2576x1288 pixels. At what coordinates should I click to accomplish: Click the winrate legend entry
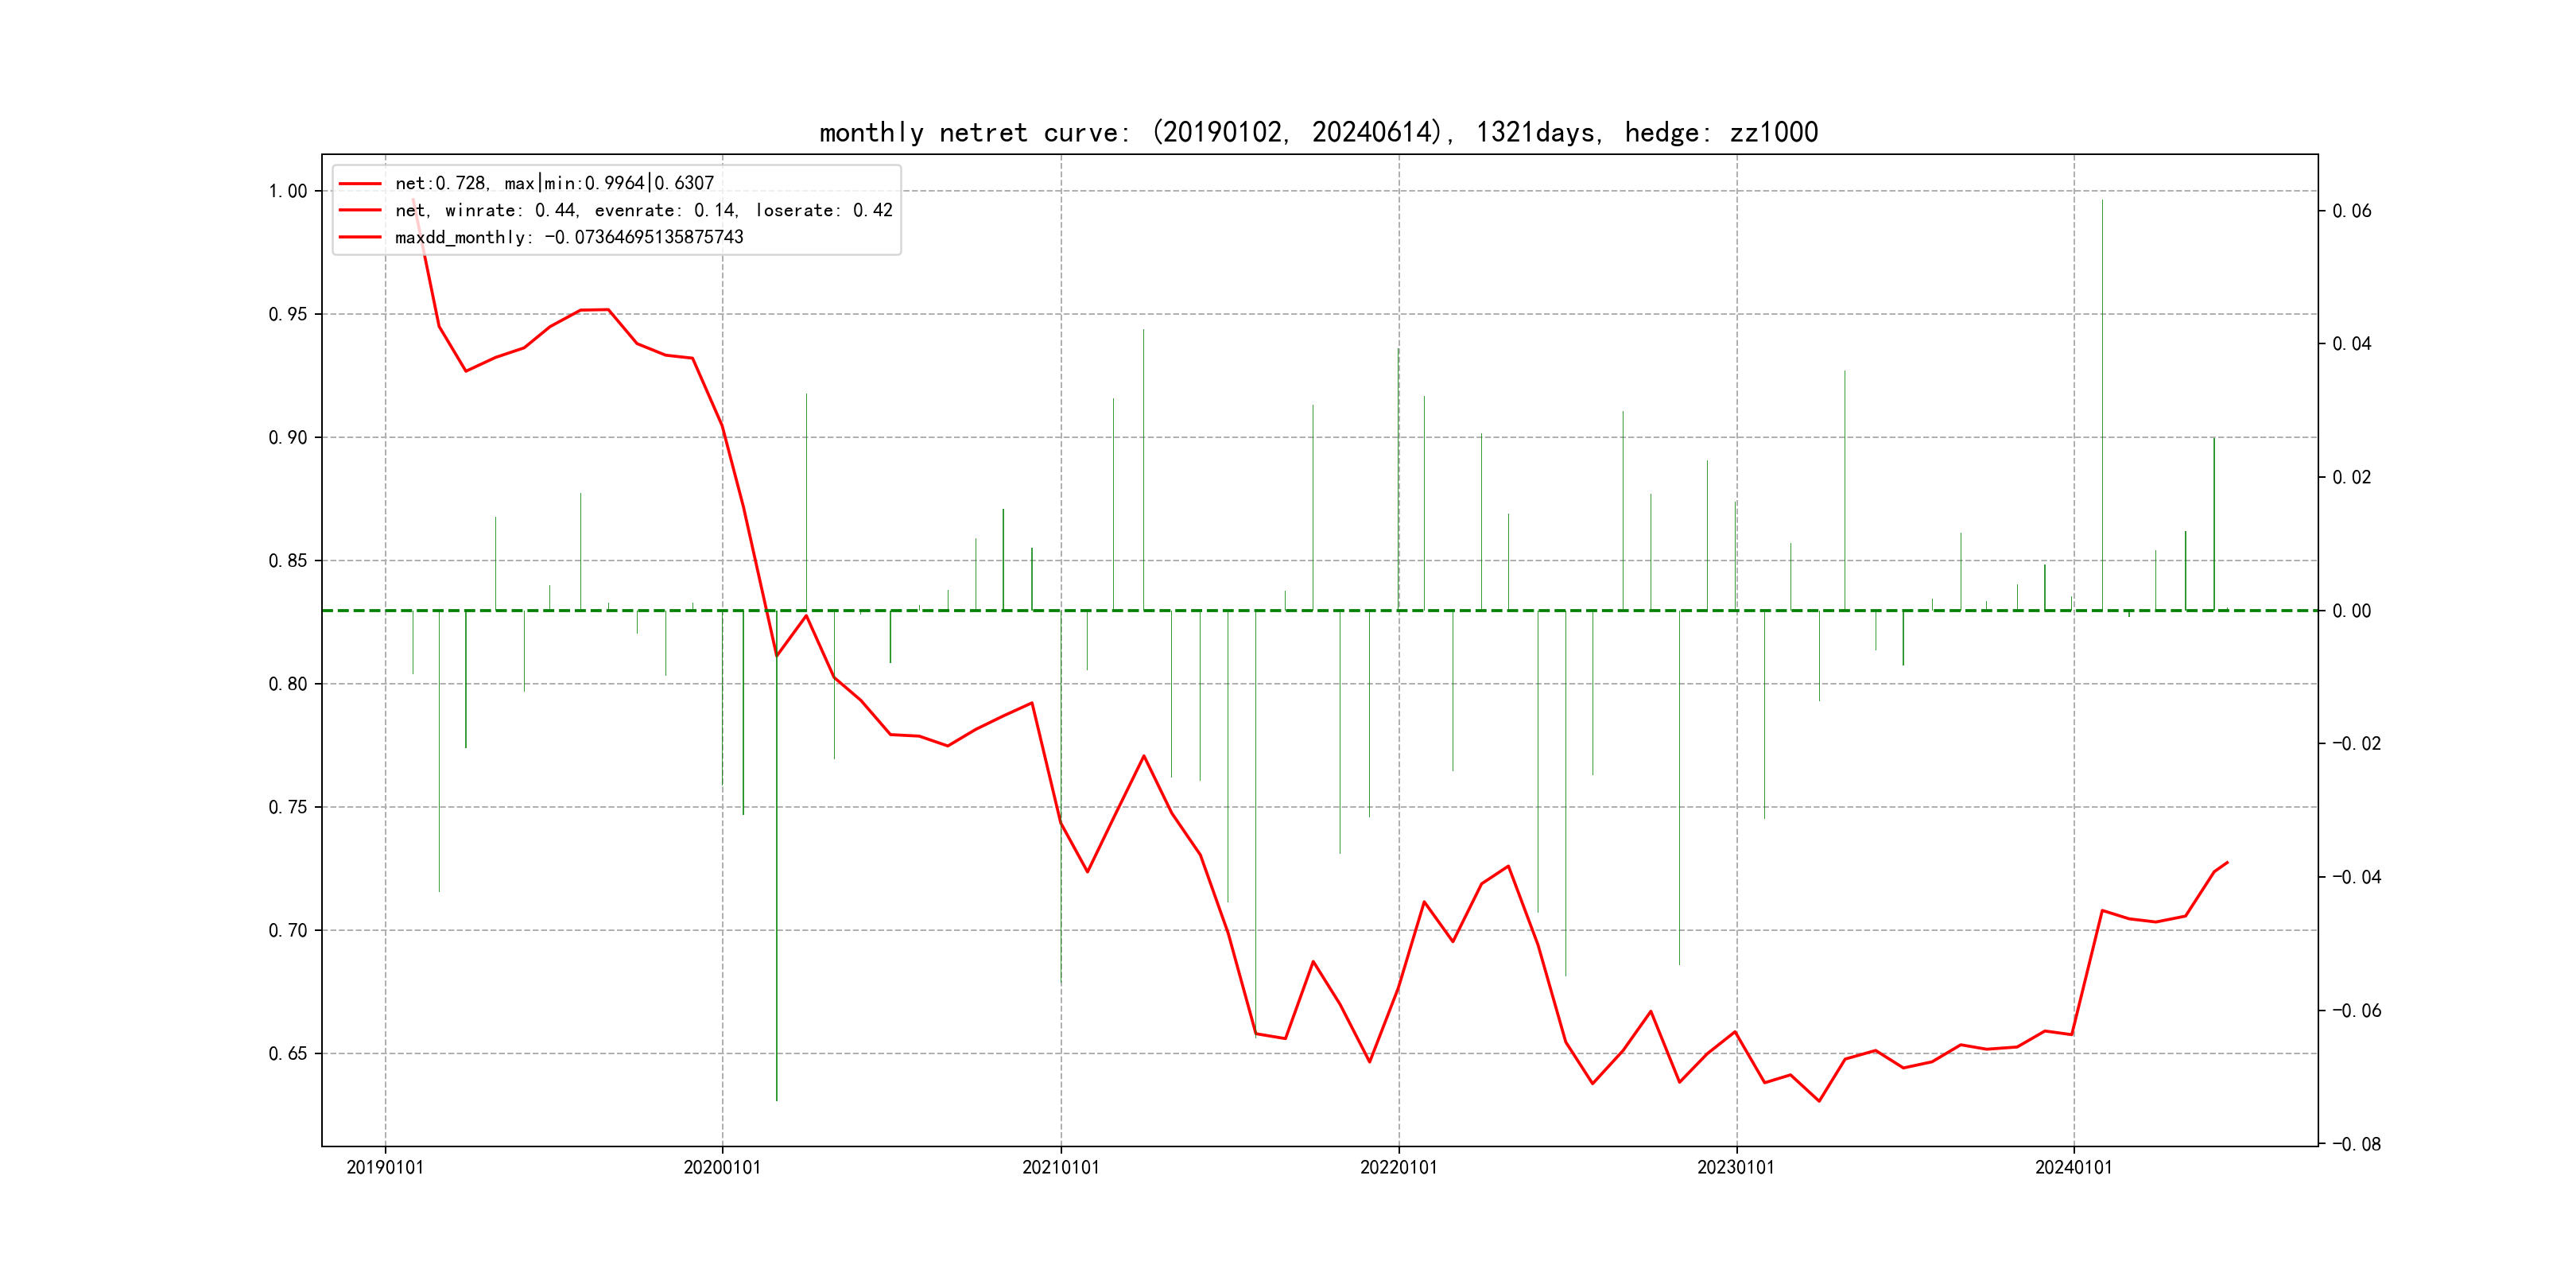tap(643, 210)
